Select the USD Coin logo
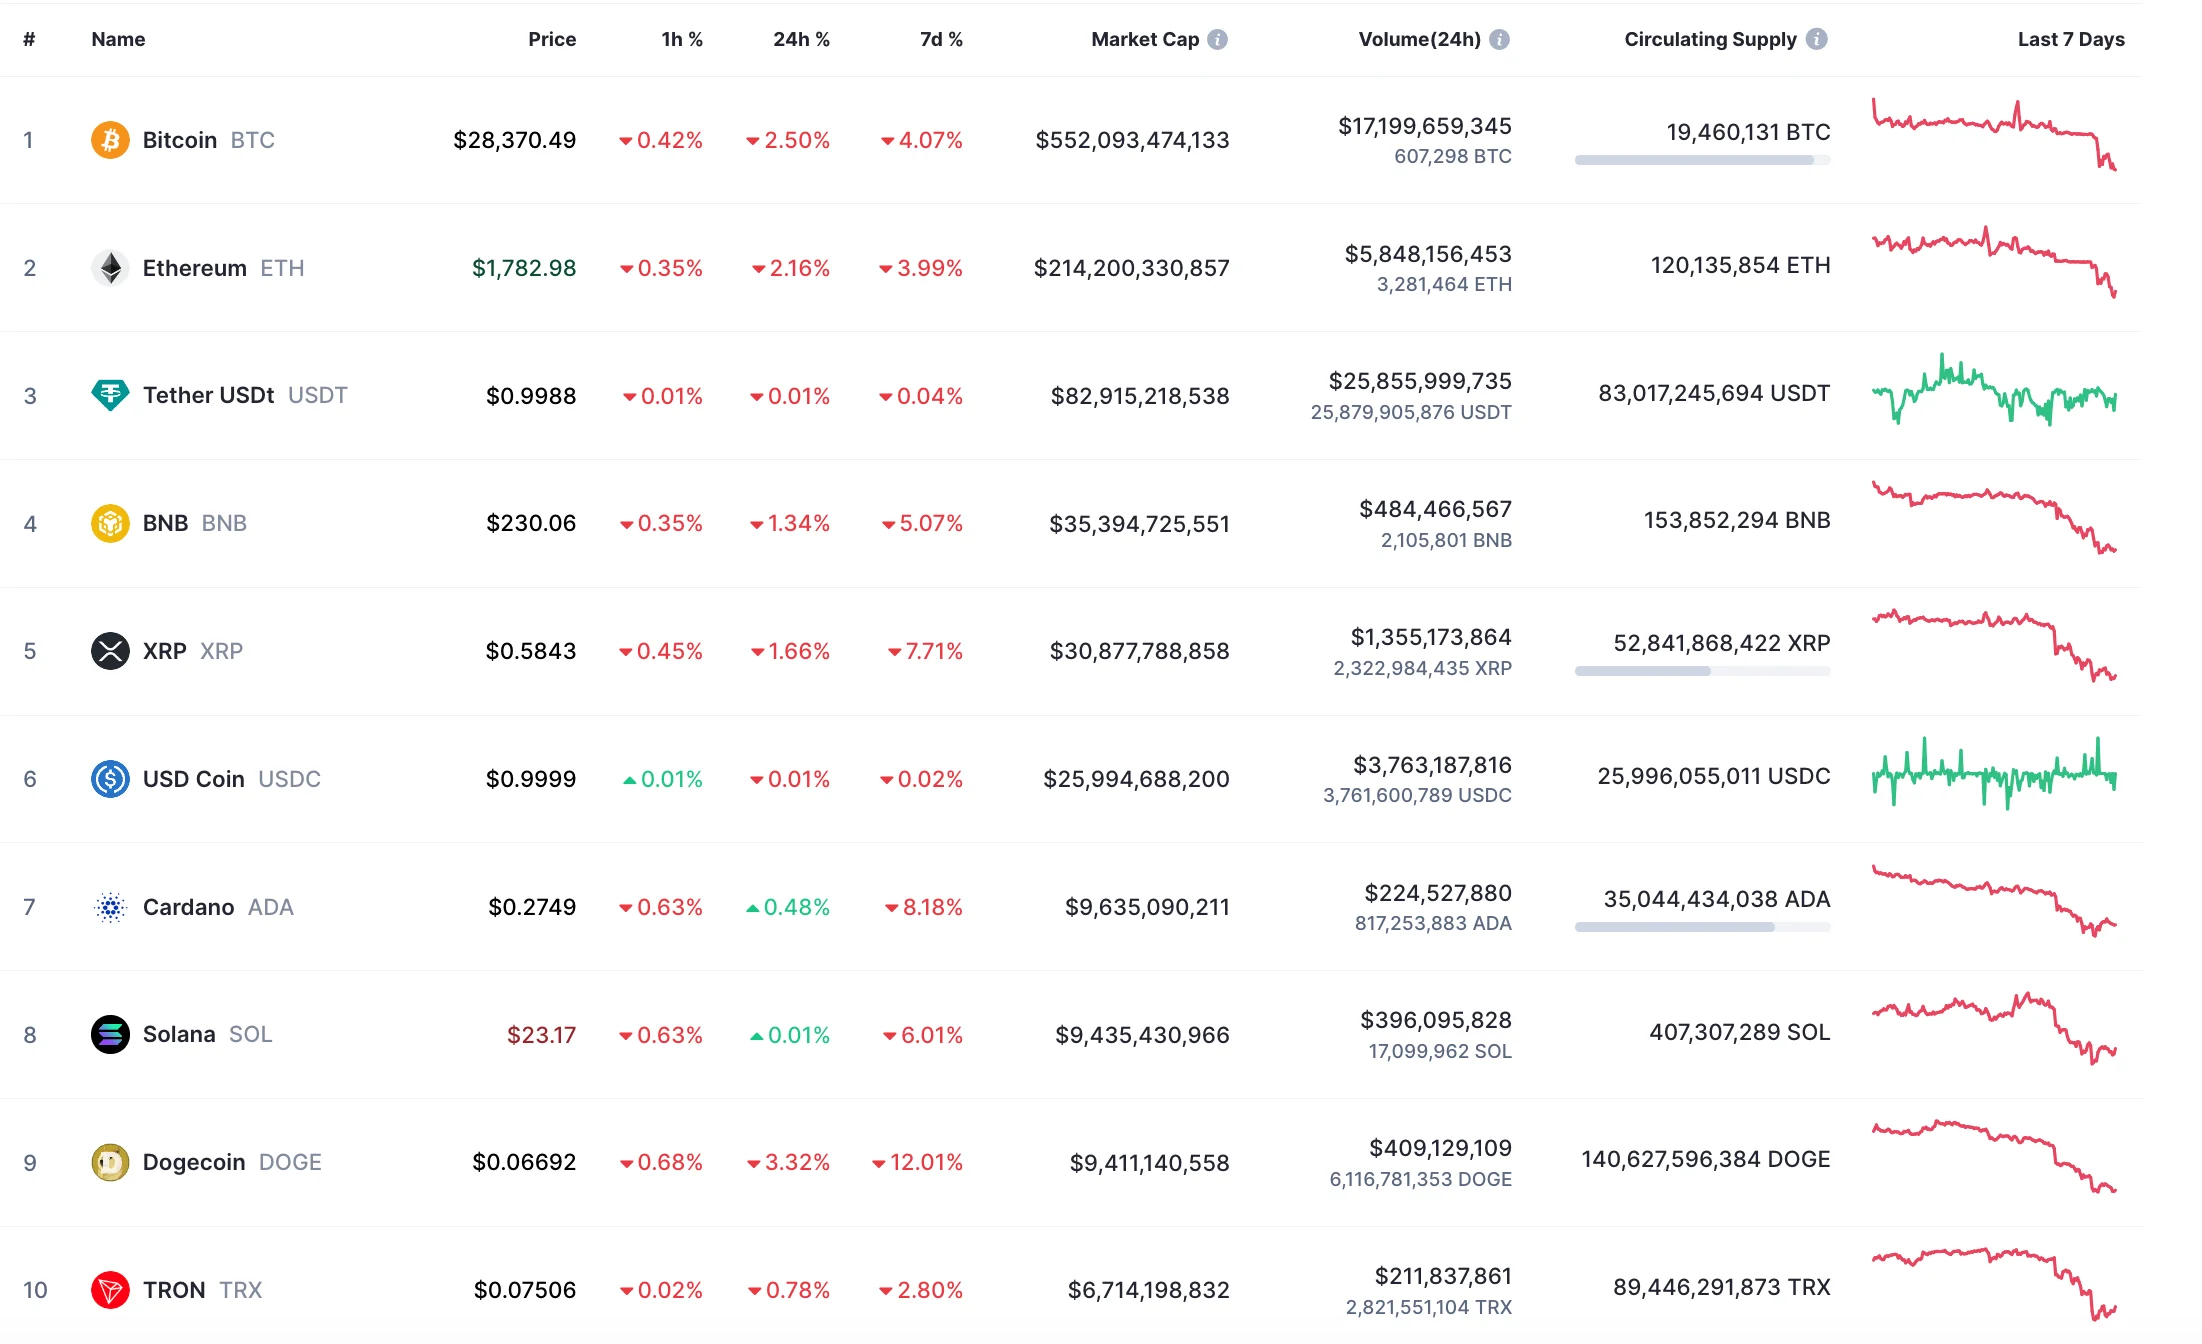Viewport: 2202px width, 1344px height. 110,779
